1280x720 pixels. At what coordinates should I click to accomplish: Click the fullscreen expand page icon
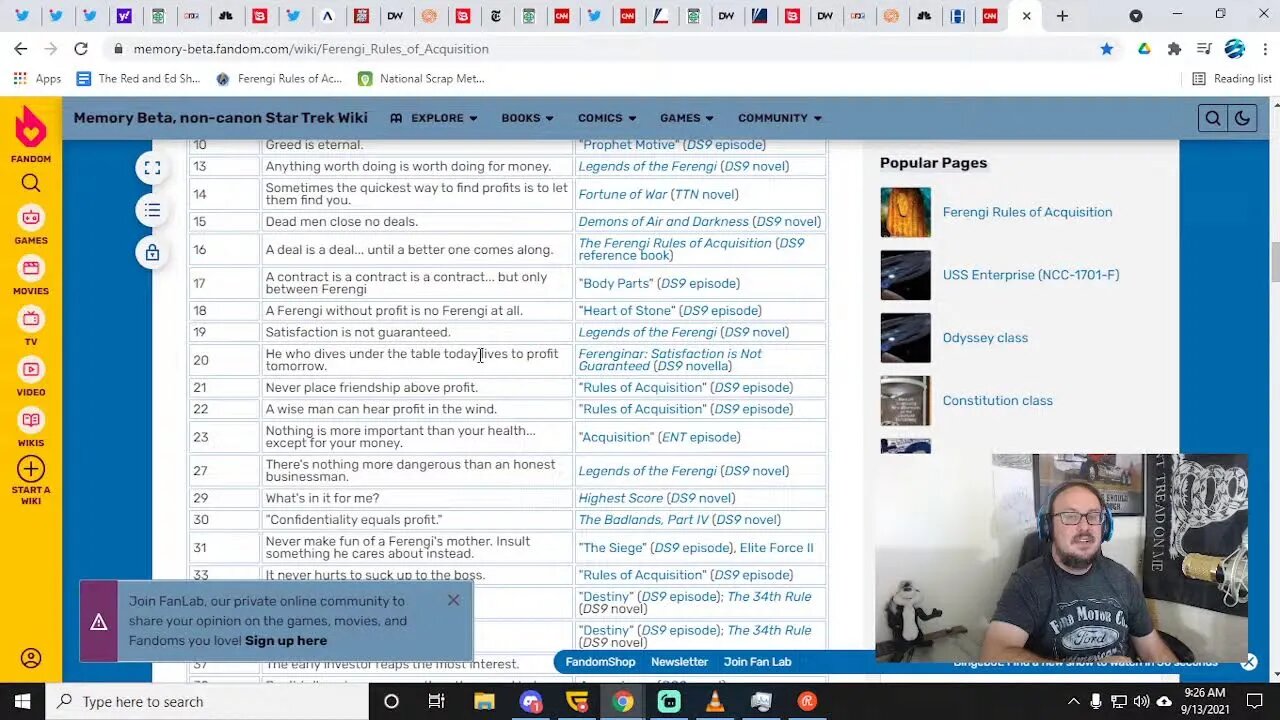pos(152,168)
